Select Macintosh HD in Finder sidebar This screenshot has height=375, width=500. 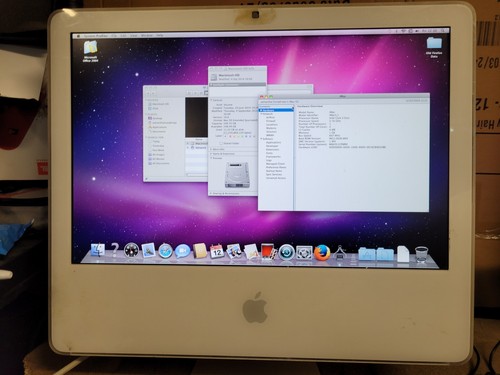pos(159,104)
